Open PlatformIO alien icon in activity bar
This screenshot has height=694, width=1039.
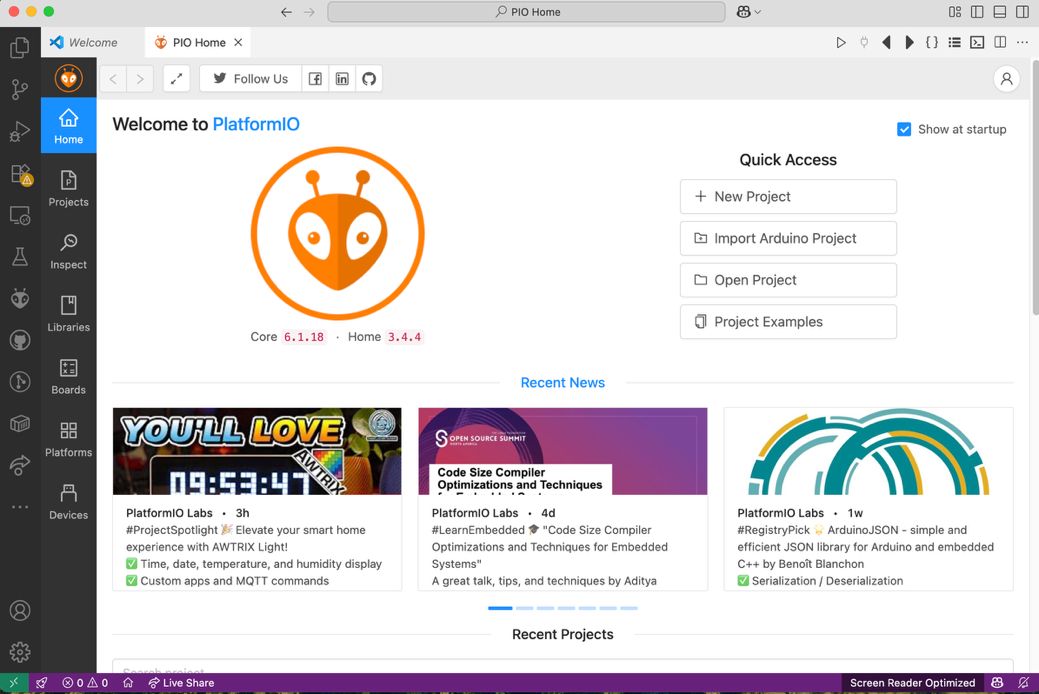[20, 298]
